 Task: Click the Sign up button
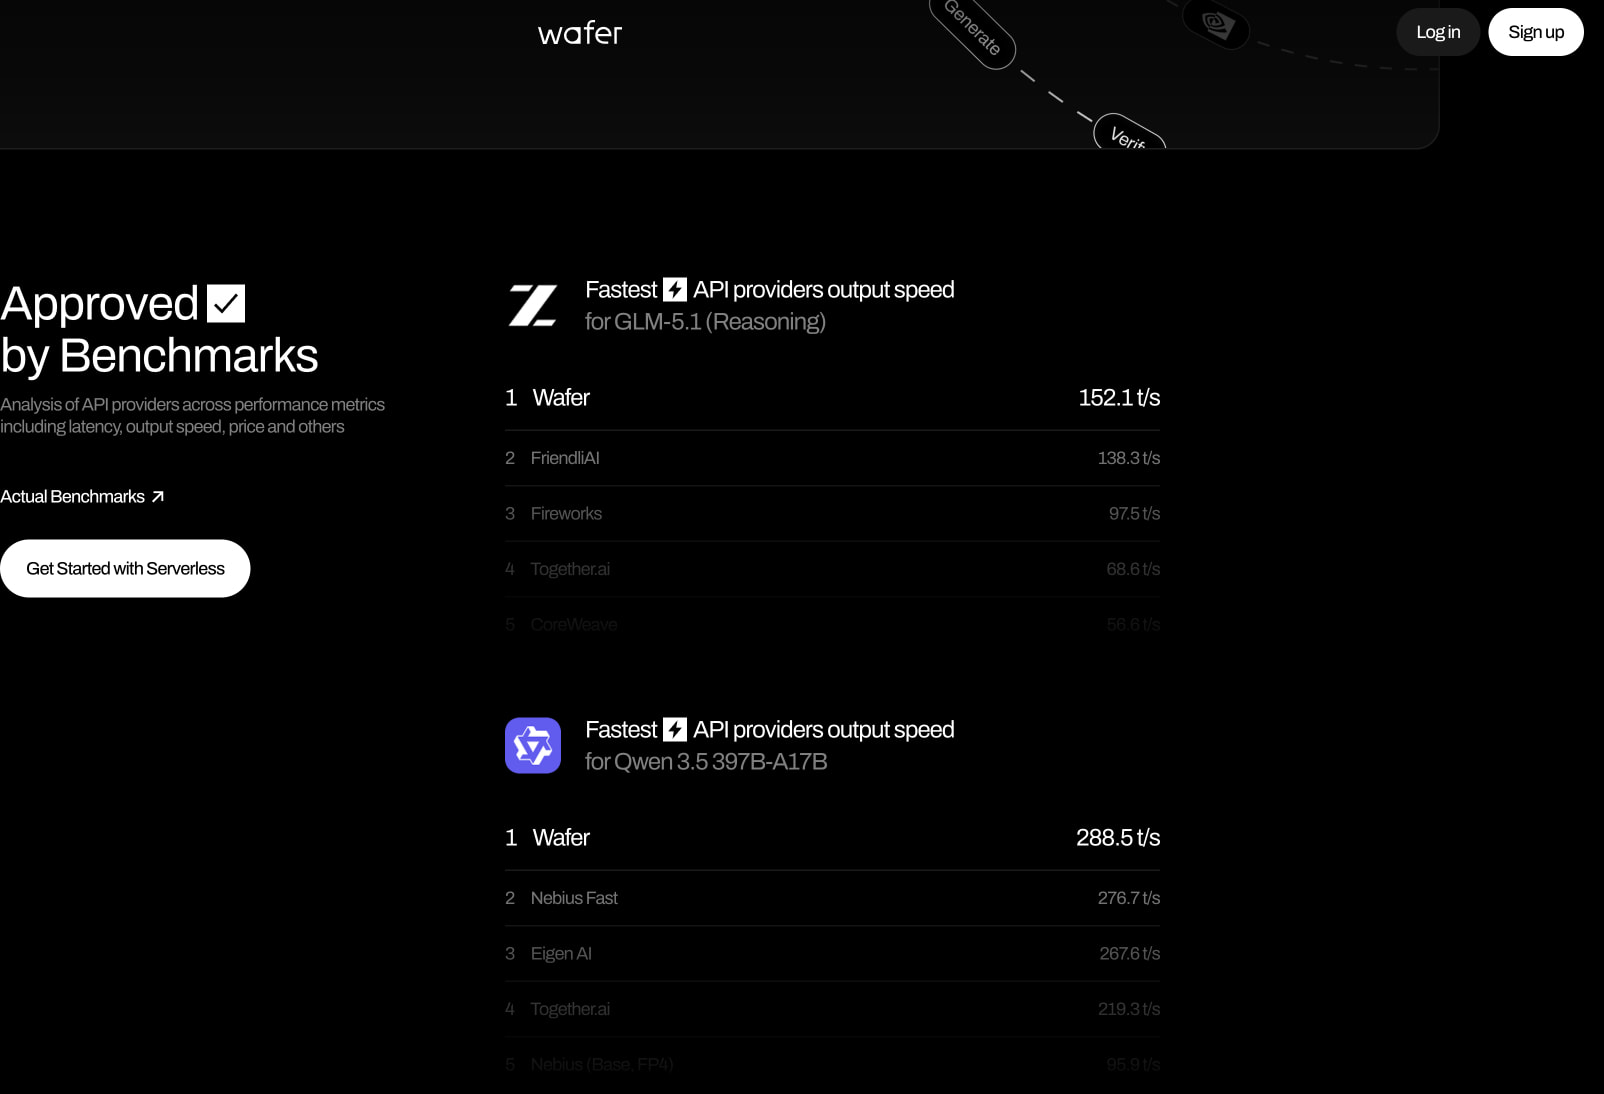(x=1536, y=32)
